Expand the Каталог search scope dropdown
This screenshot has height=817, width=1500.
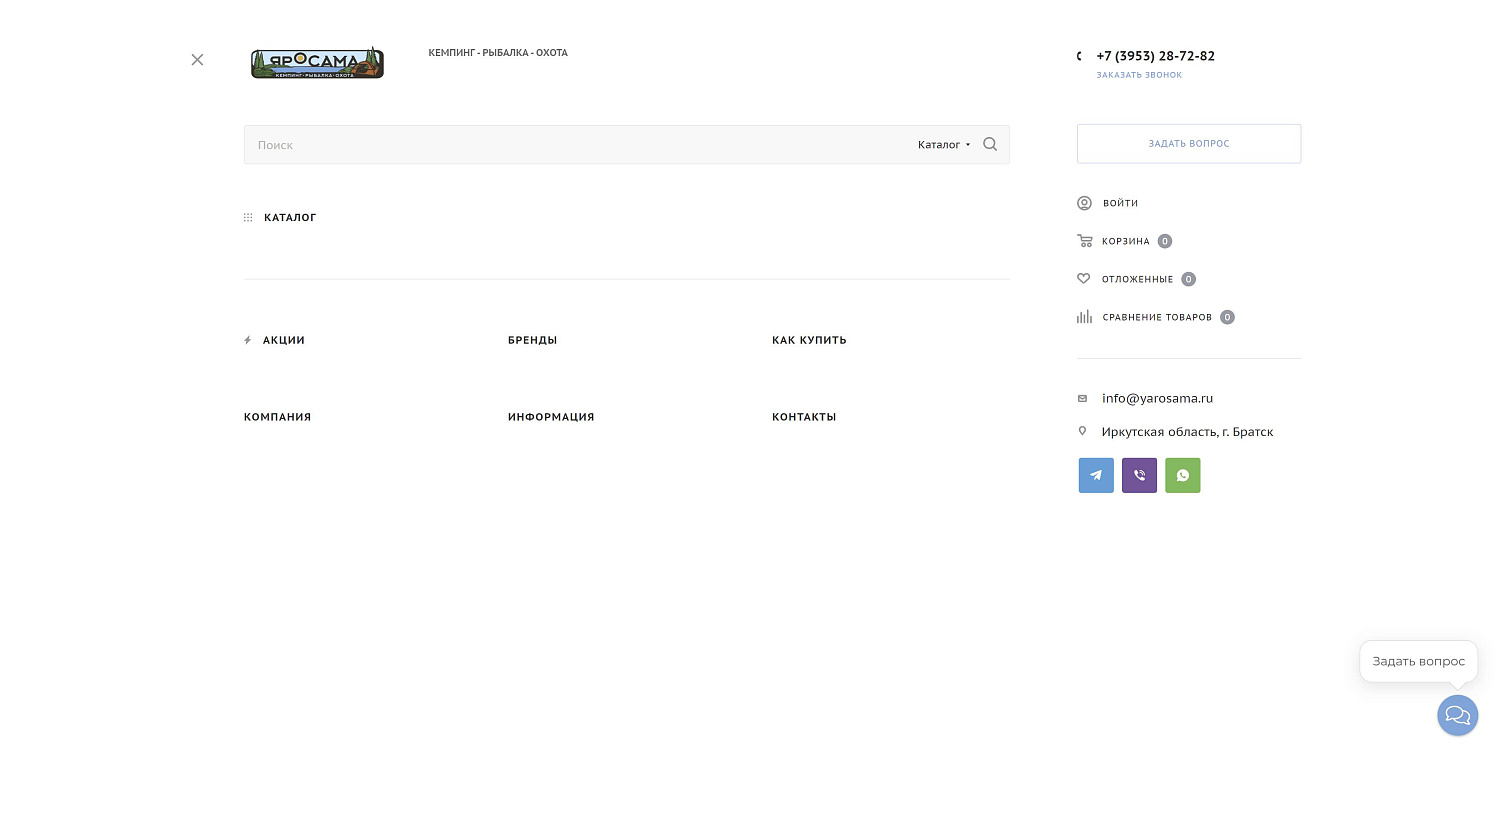[x=943, y=145]
